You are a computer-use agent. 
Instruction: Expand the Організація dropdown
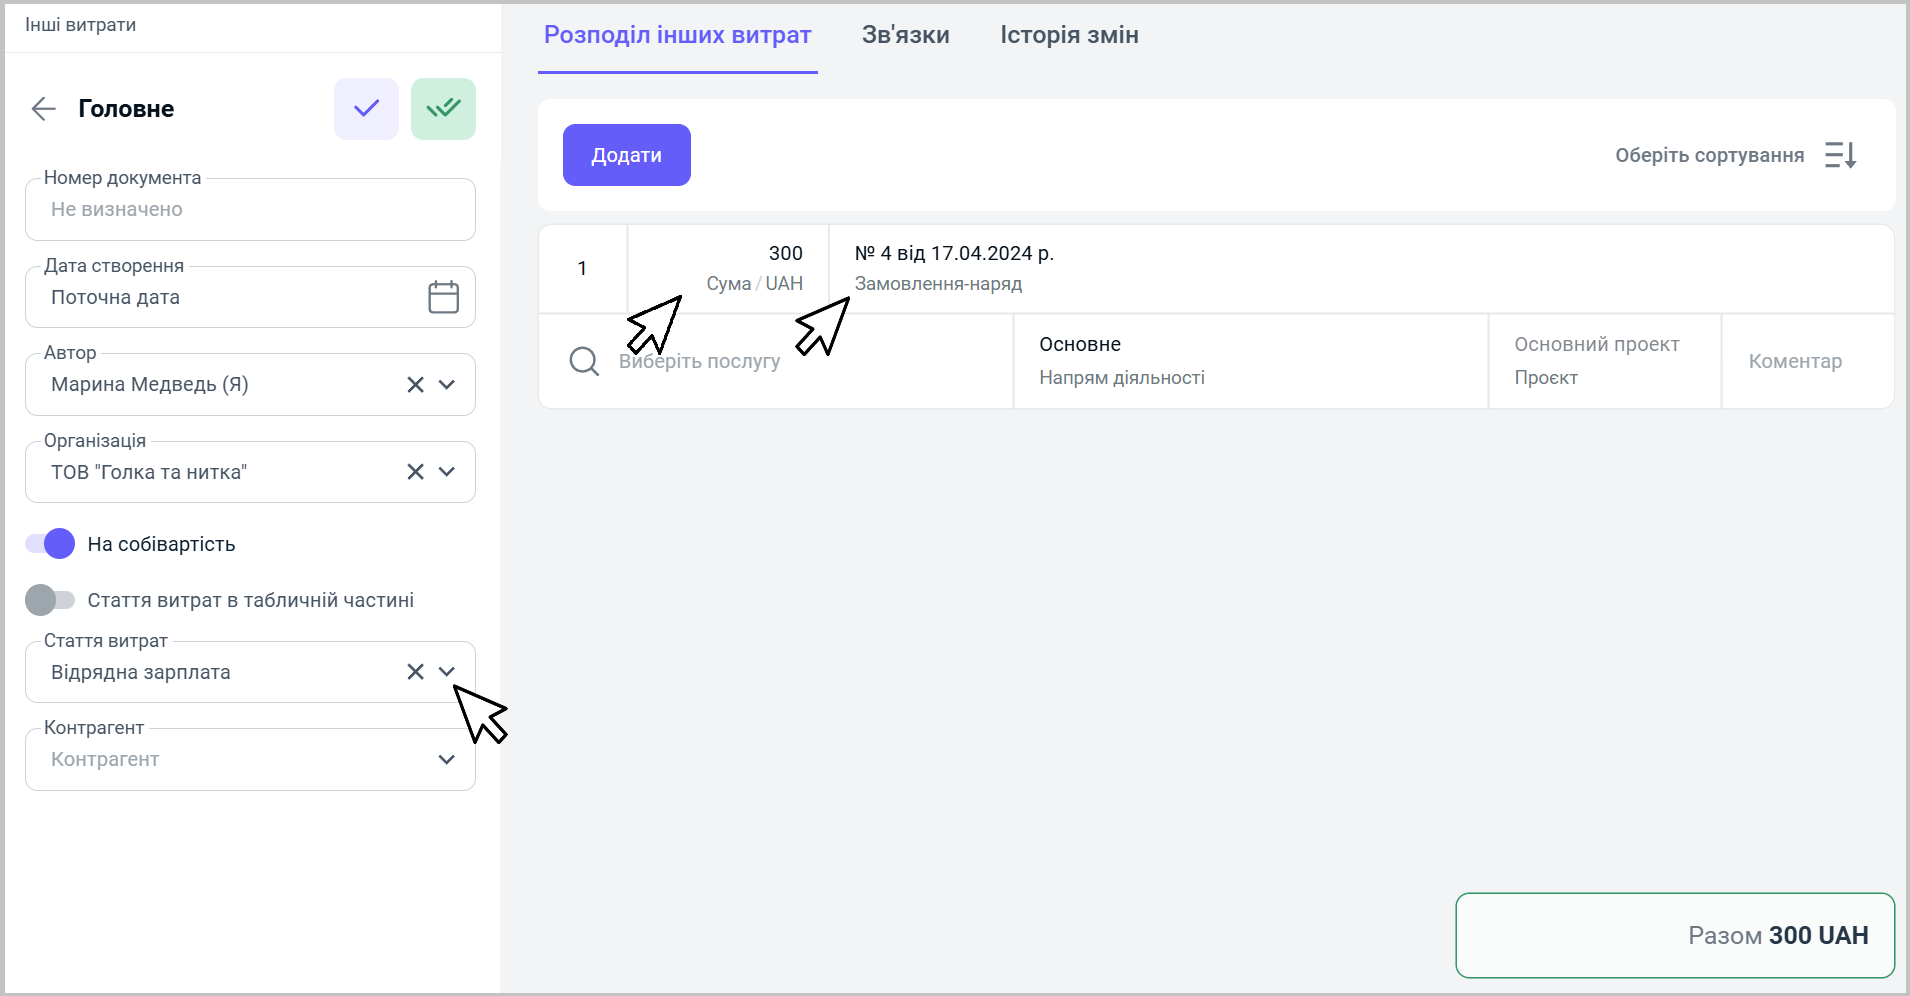[447, 472]
